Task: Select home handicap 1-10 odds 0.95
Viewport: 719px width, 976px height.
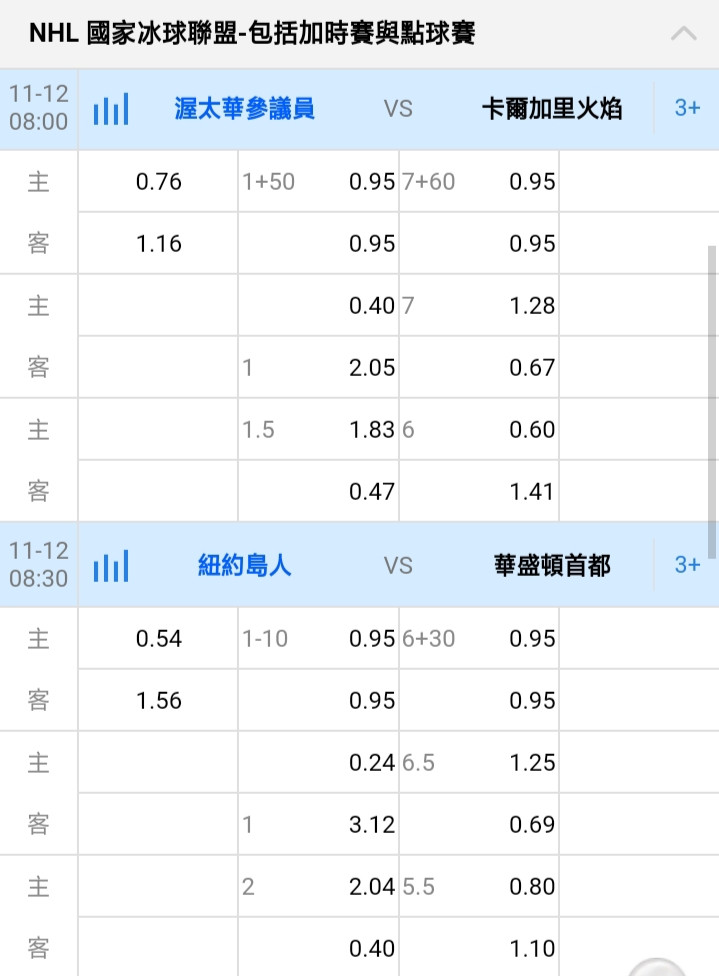Action: [x=319, y=639]
